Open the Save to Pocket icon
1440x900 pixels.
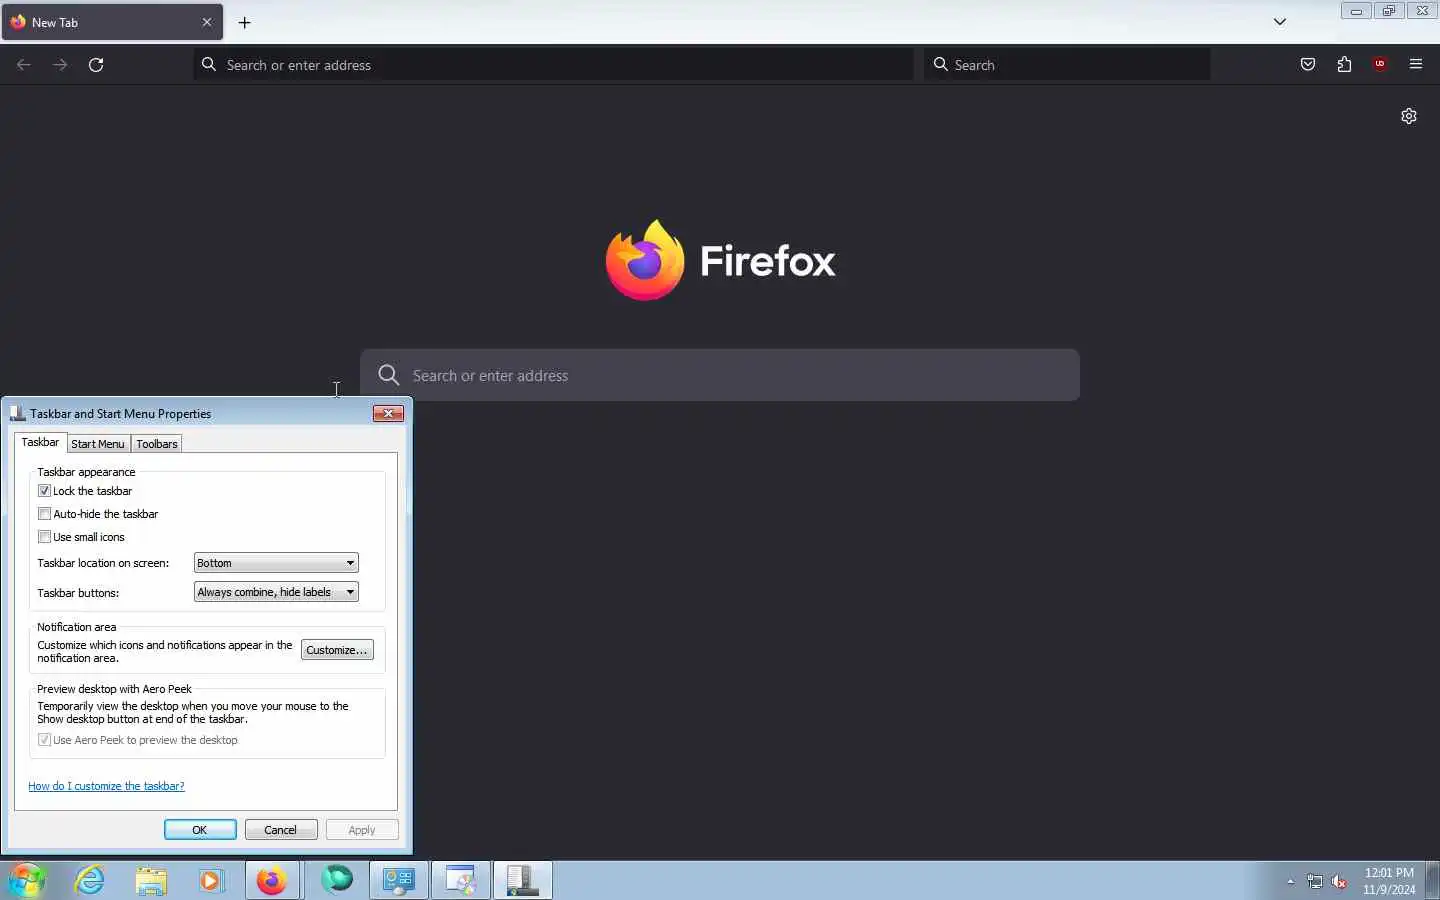click(1308, 65)
